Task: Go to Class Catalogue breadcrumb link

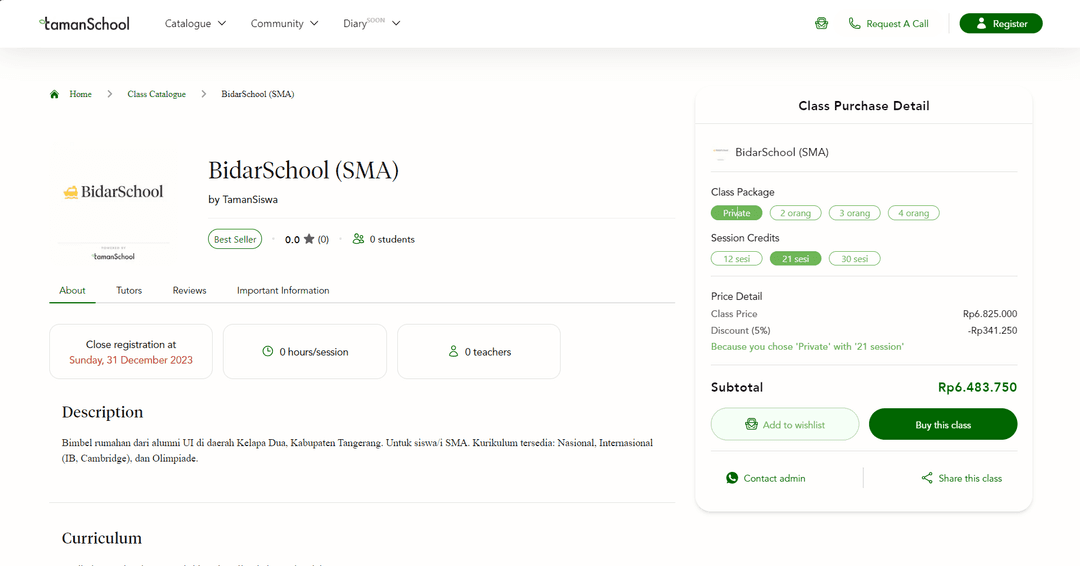Action: pyautogui.click(x=156, y=94)
